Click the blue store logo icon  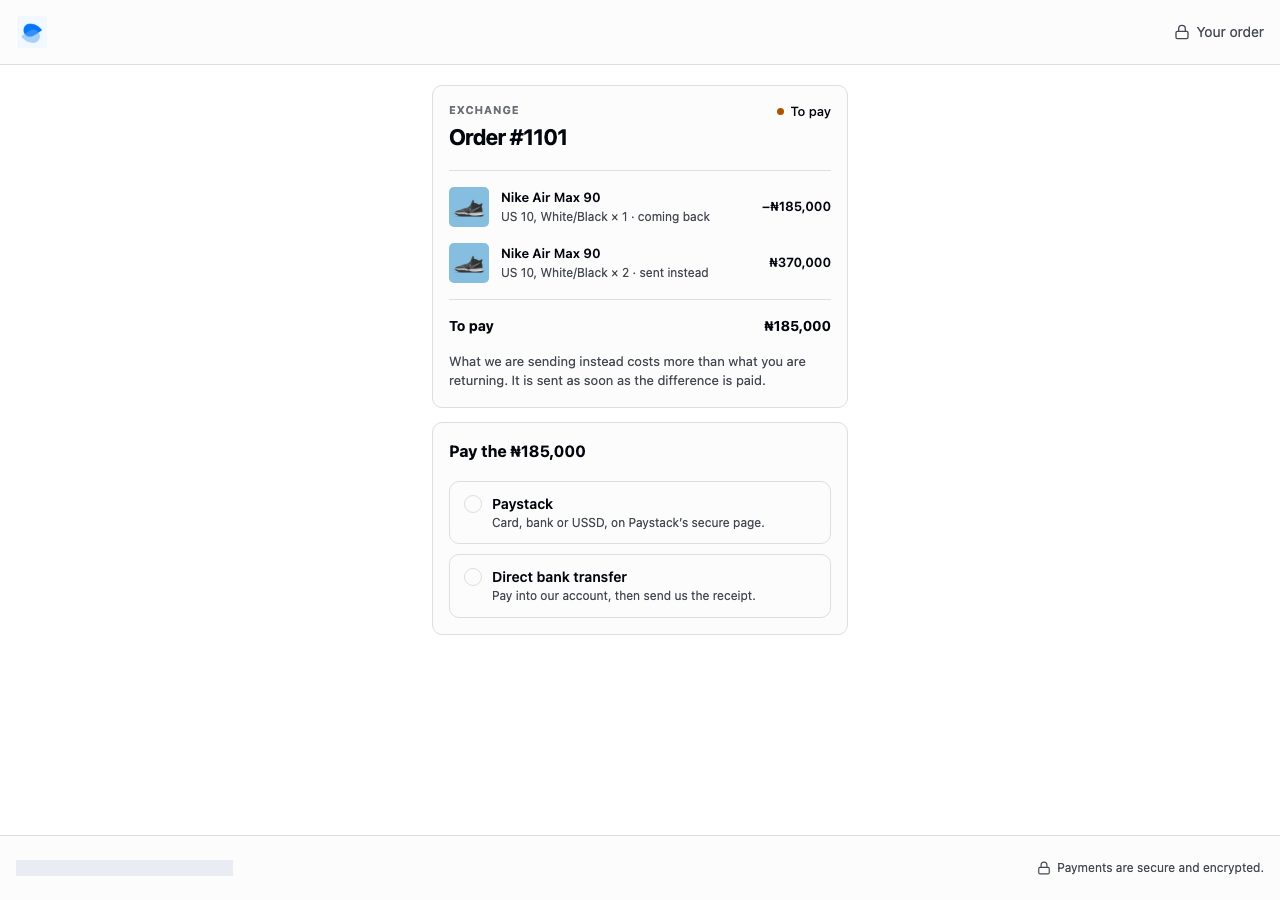(32, 32)
